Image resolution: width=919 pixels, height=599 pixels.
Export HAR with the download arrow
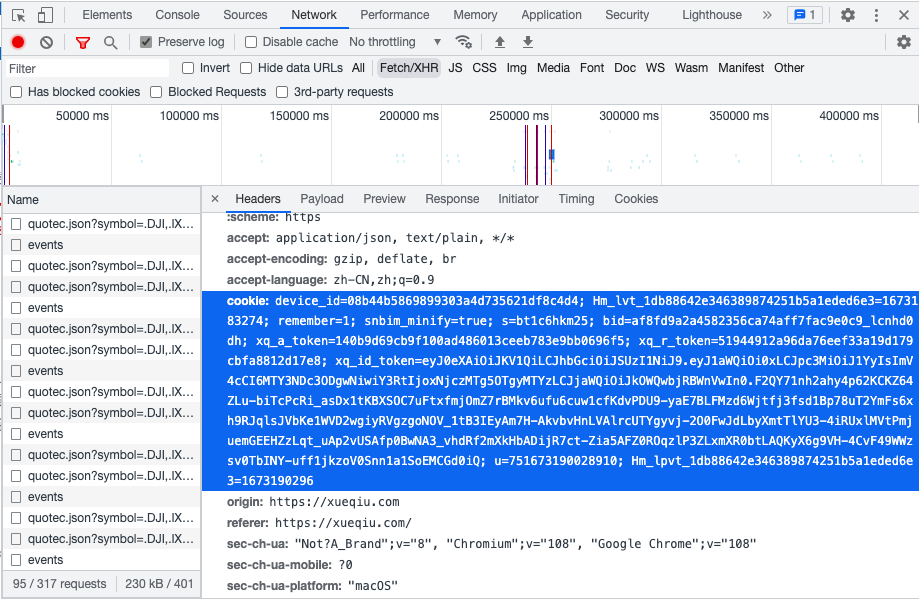(x=527, y=42)
